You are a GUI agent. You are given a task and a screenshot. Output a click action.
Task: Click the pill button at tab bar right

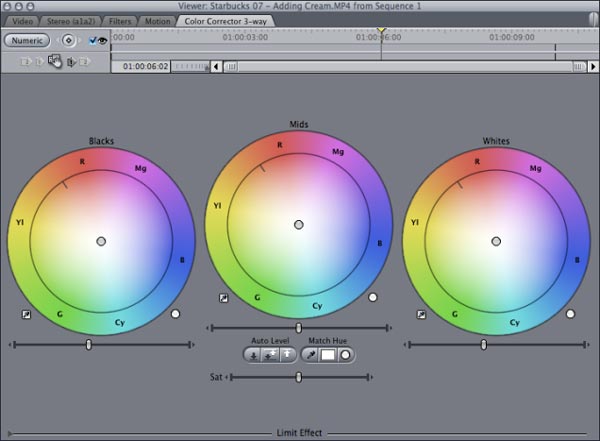[x=593, y=19]
